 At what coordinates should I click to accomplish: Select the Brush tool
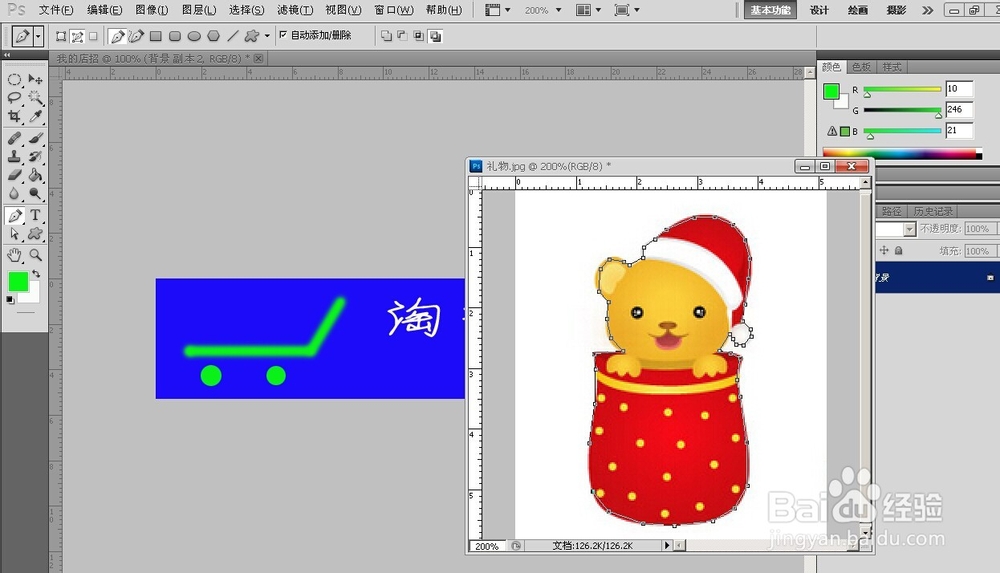[x=36, y=138]
